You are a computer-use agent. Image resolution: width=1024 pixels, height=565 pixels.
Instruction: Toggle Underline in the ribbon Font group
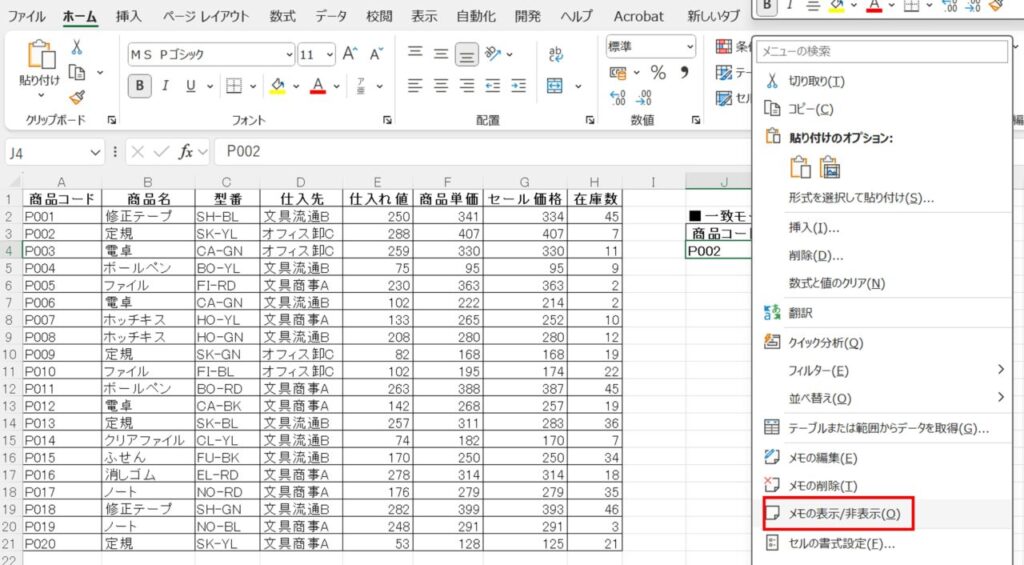click(x=191, y=86)
